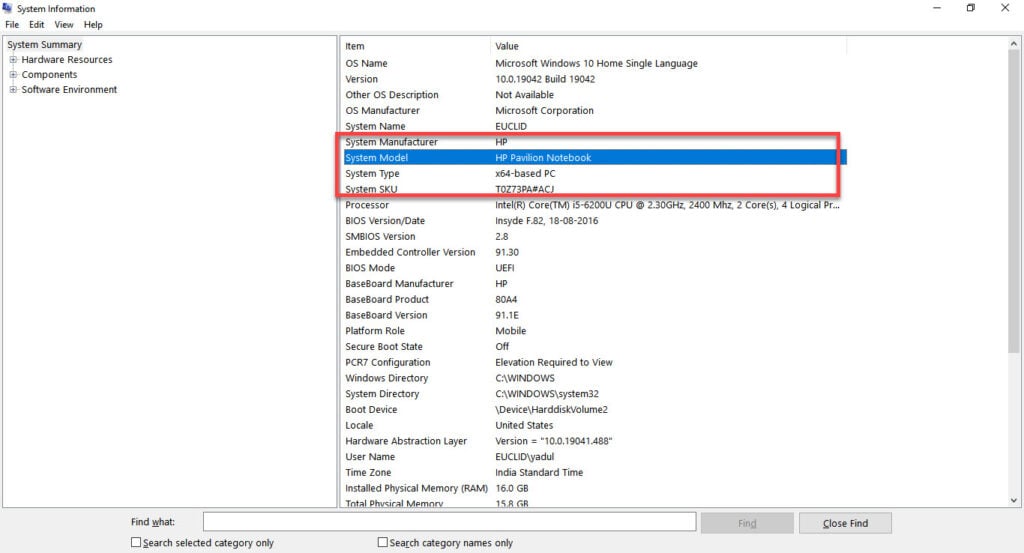Select the System Manufacturer row
Image resolution: width=1024 pixels, height=553 pixels.
[595, 142]
